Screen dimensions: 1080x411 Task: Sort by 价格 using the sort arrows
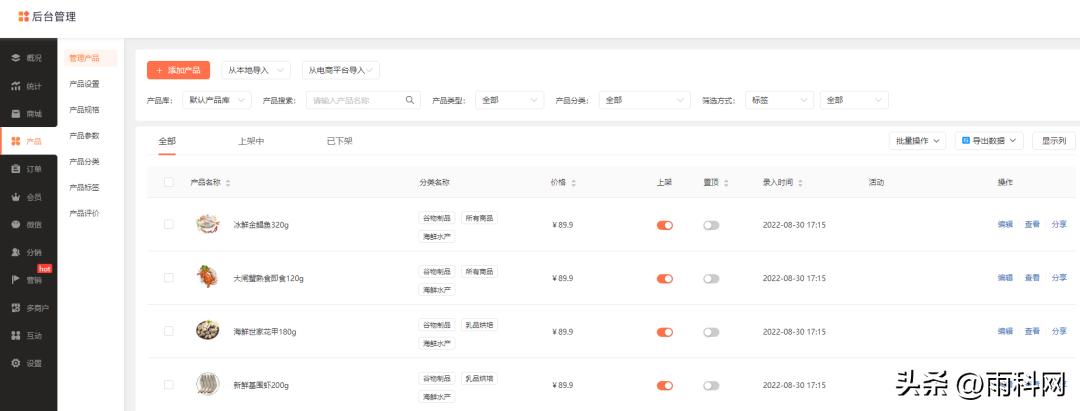[573, 183]
